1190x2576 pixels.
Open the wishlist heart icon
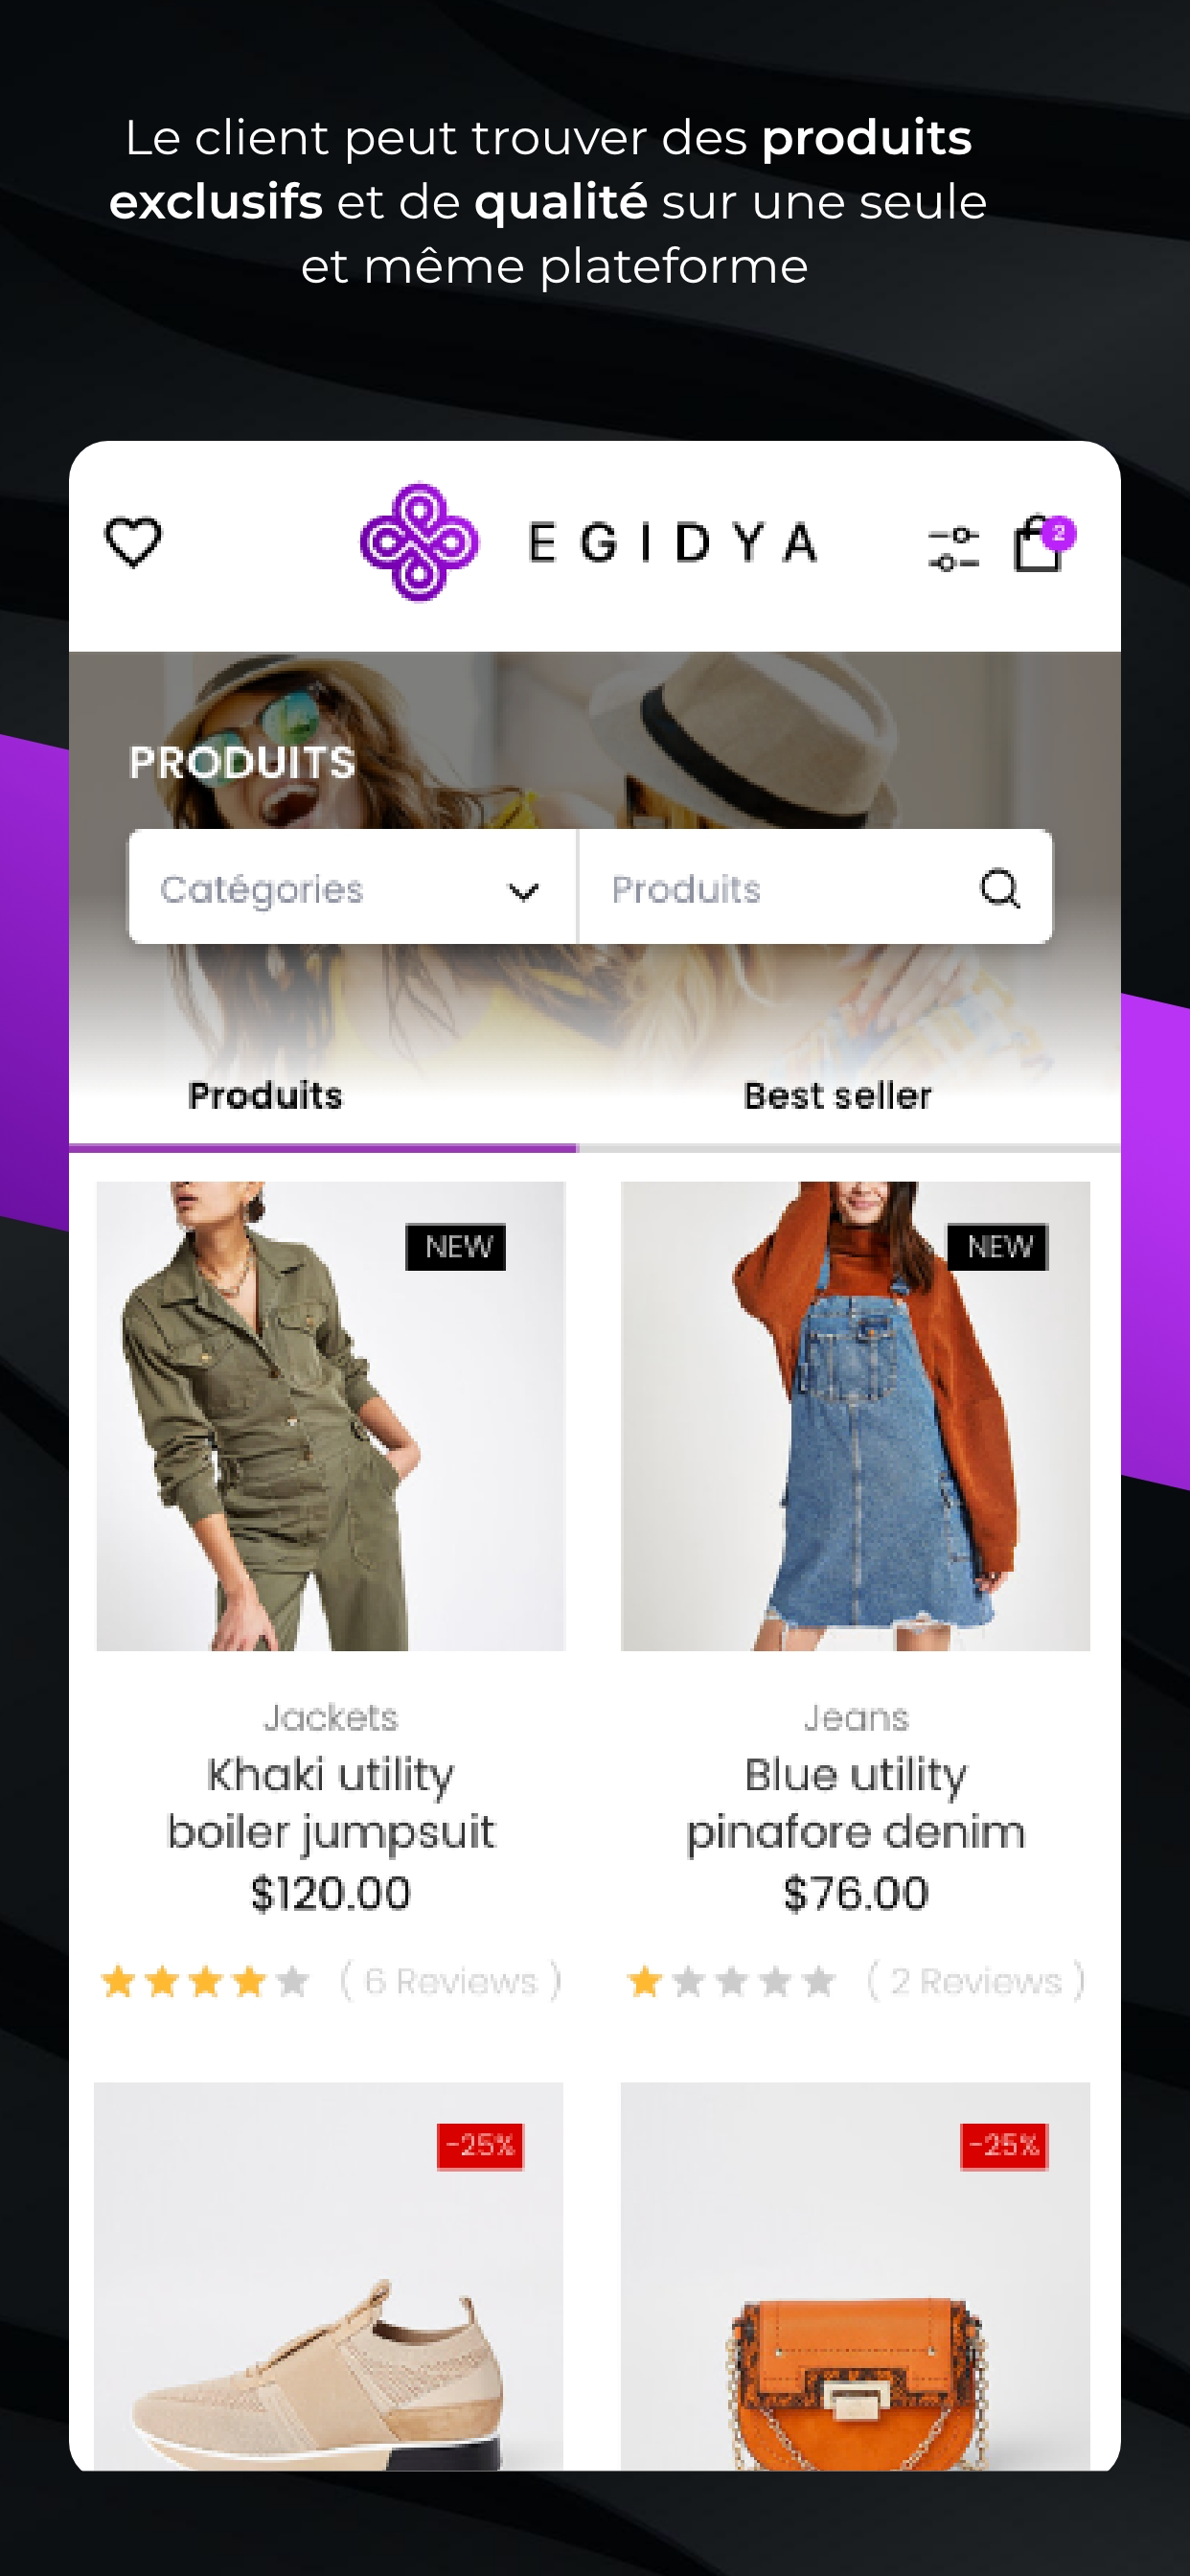tap(133, 543)
